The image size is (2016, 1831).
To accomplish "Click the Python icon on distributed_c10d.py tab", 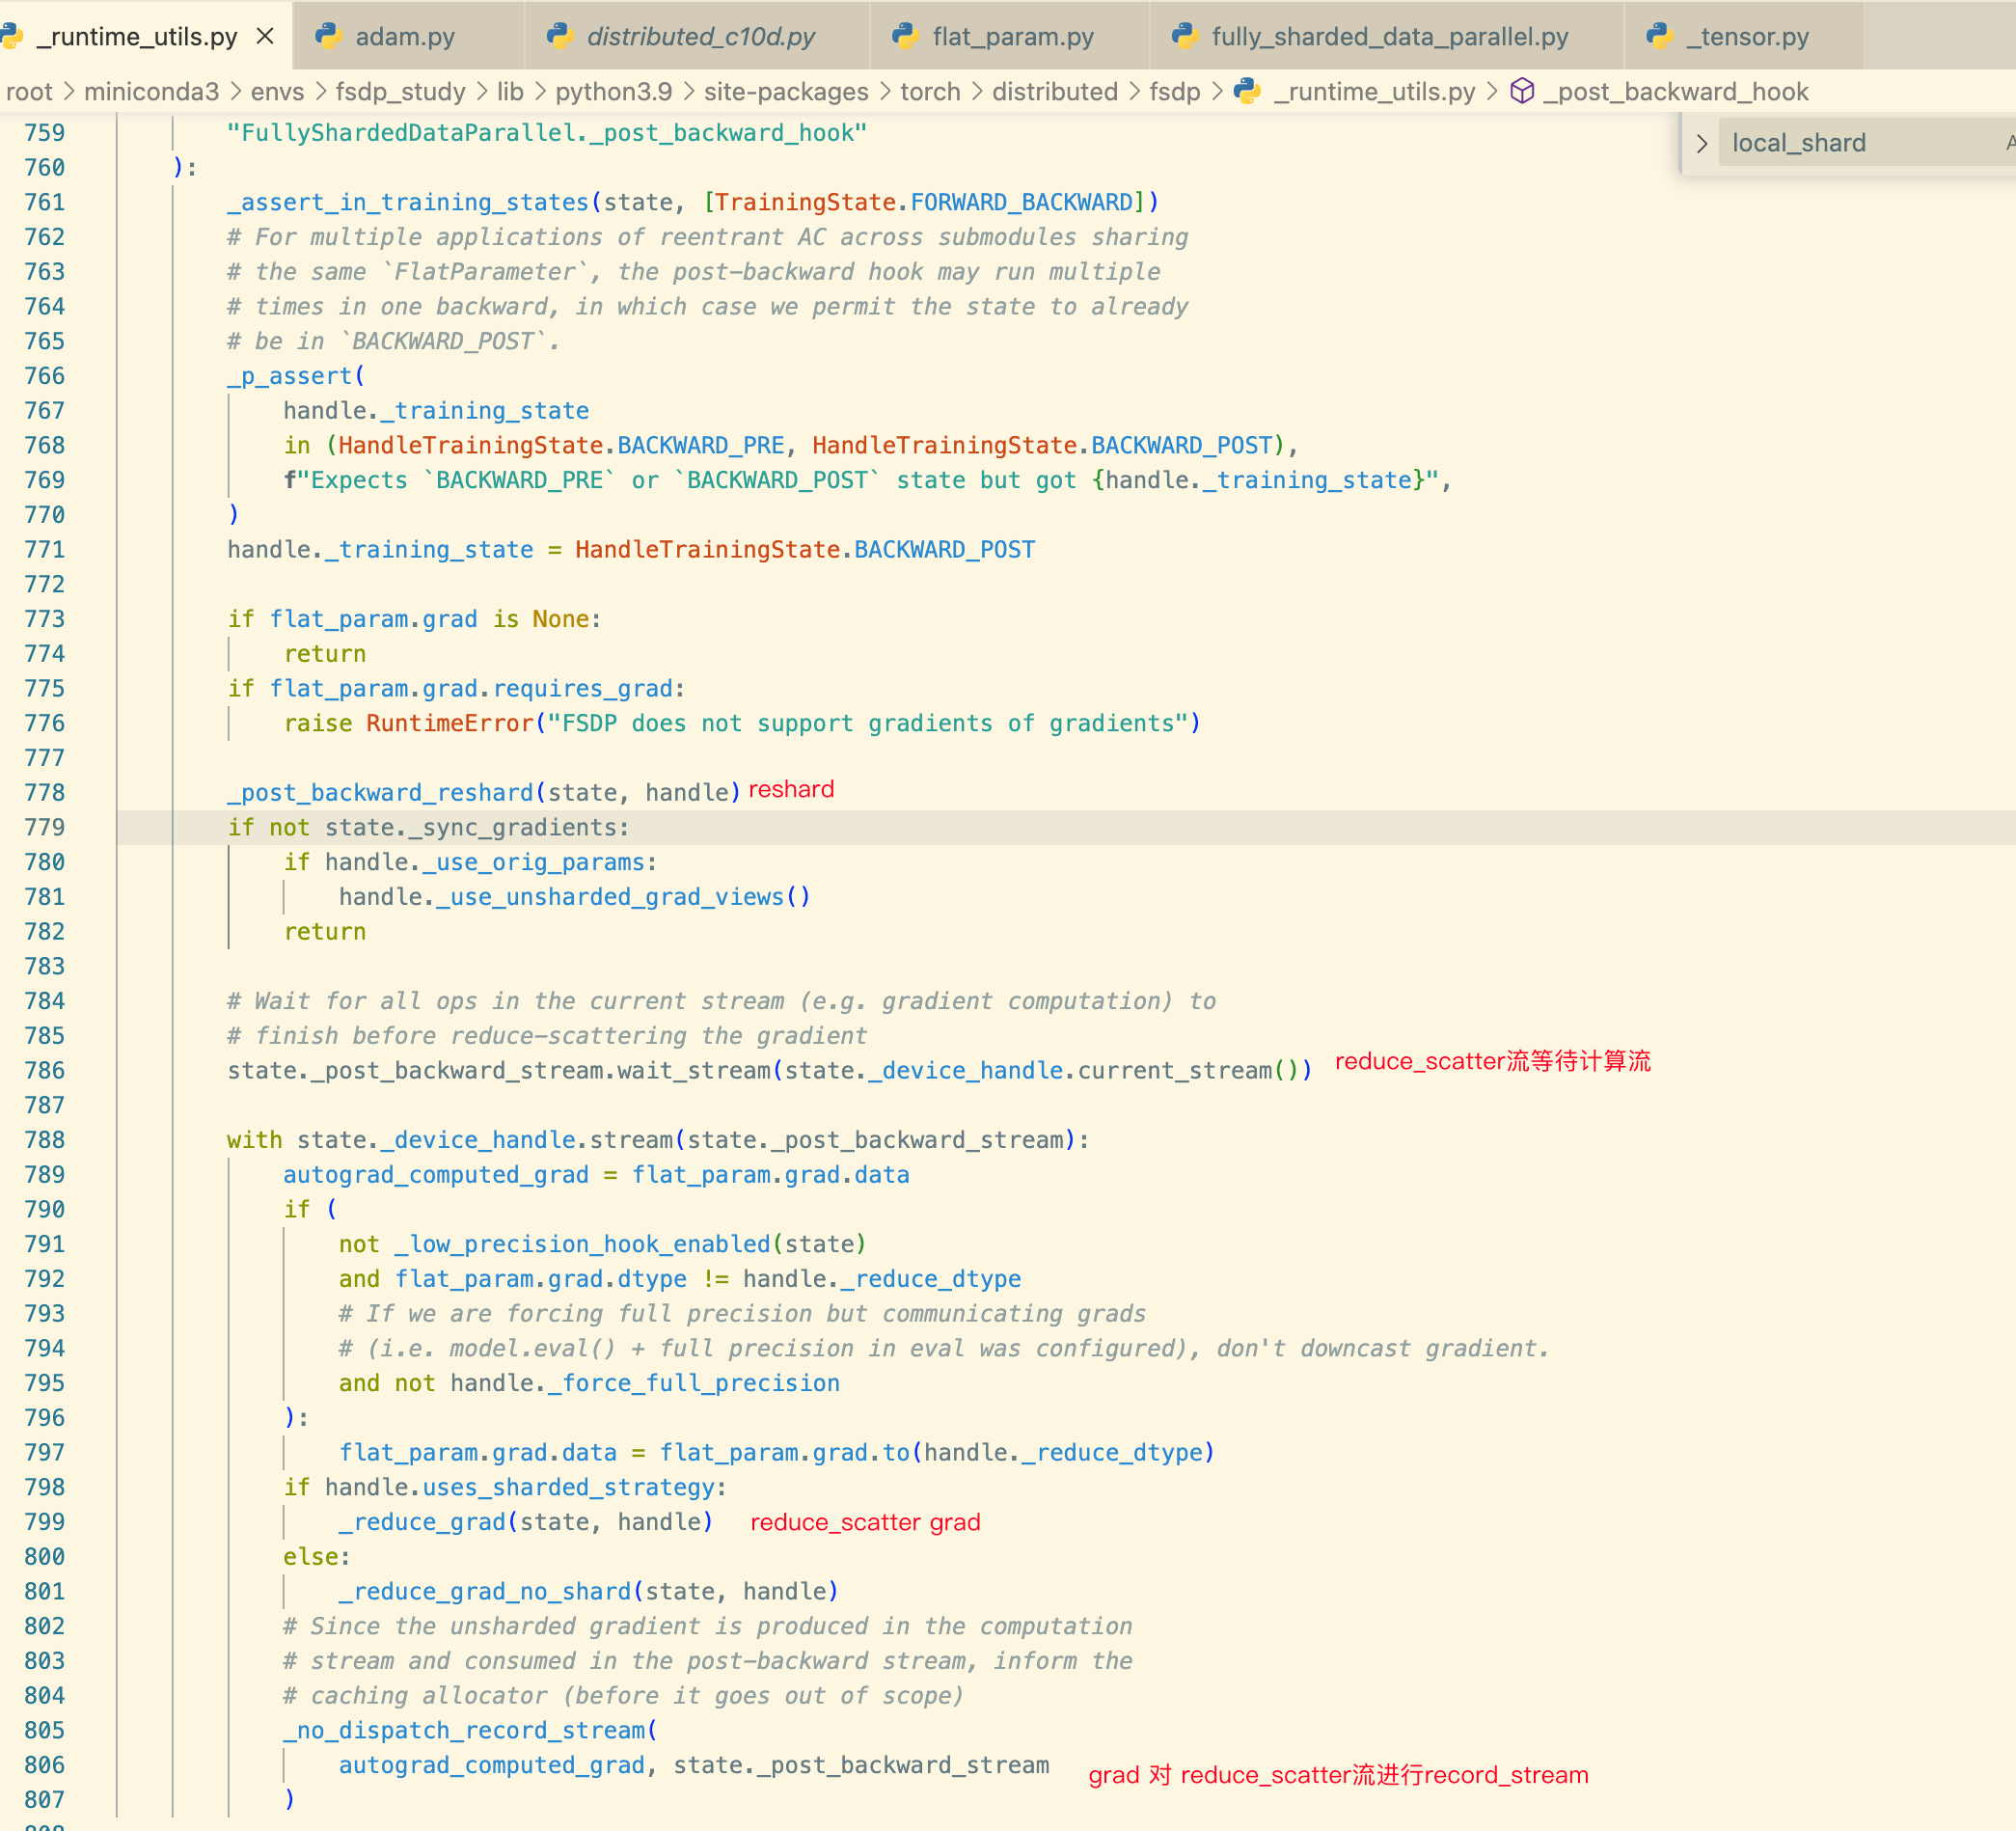I will click(x=560, y=35).
